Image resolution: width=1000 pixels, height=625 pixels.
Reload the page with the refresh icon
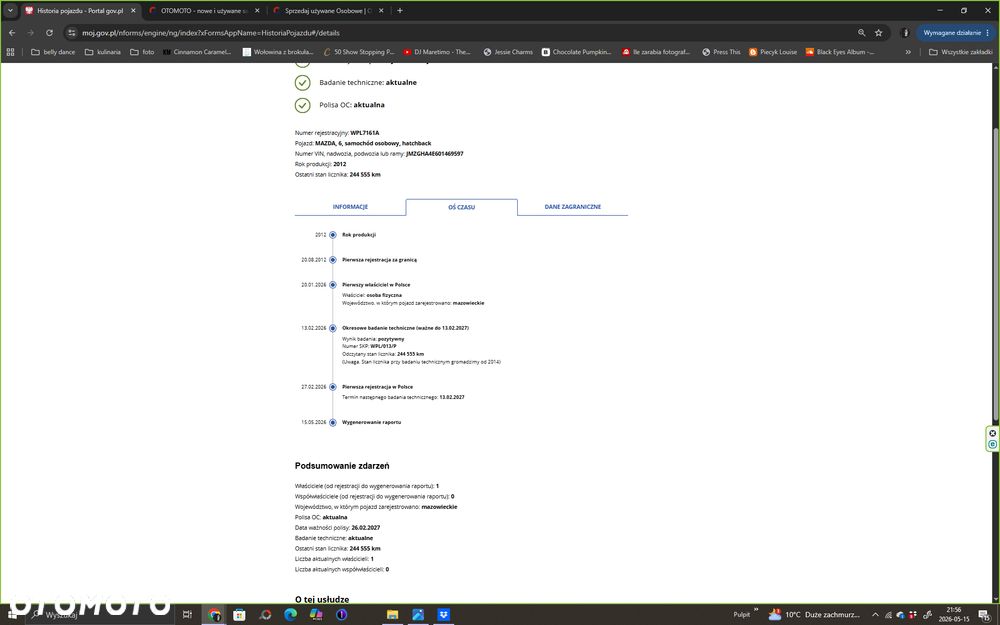point(49,33)
